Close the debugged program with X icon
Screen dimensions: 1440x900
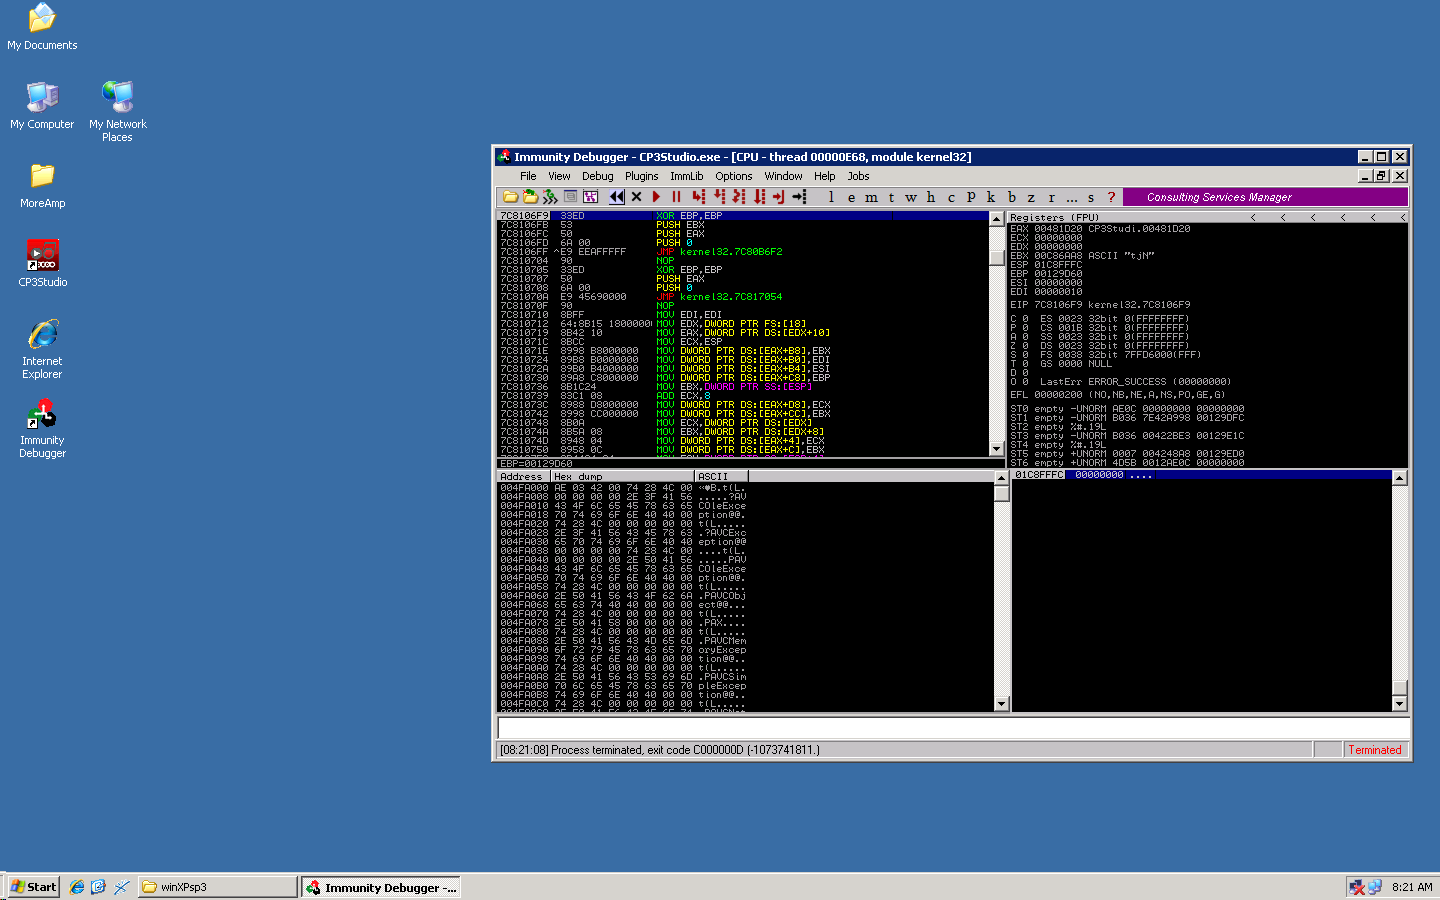click(x=636, y=197)
